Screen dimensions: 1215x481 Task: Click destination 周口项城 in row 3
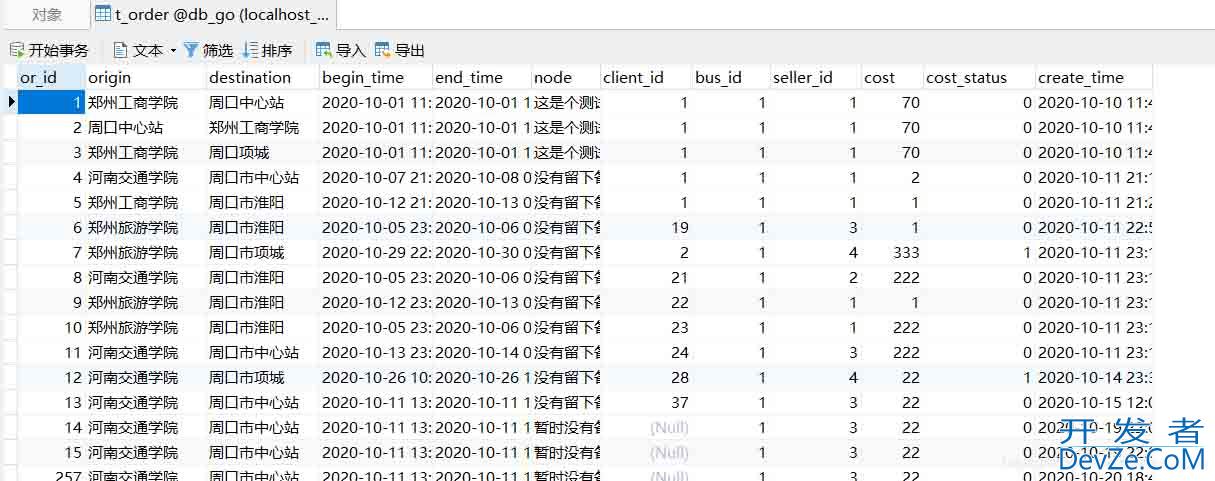262,152
